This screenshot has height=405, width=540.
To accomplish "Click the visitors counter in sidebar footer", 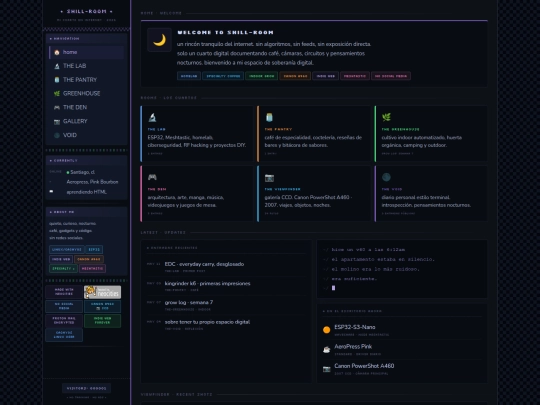I will coord(86,388).
